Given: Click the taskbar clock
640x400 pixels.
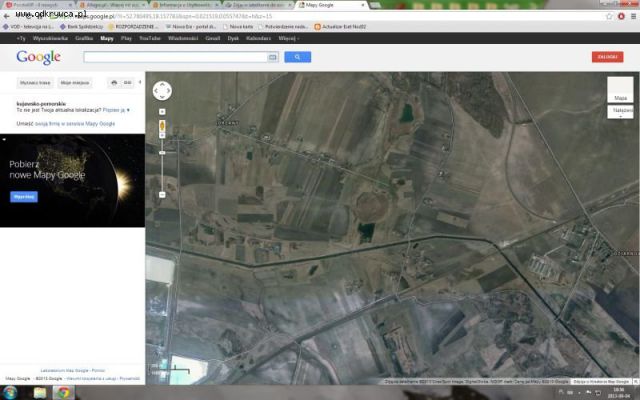Looking at the screenshot, I should (621, 393).
